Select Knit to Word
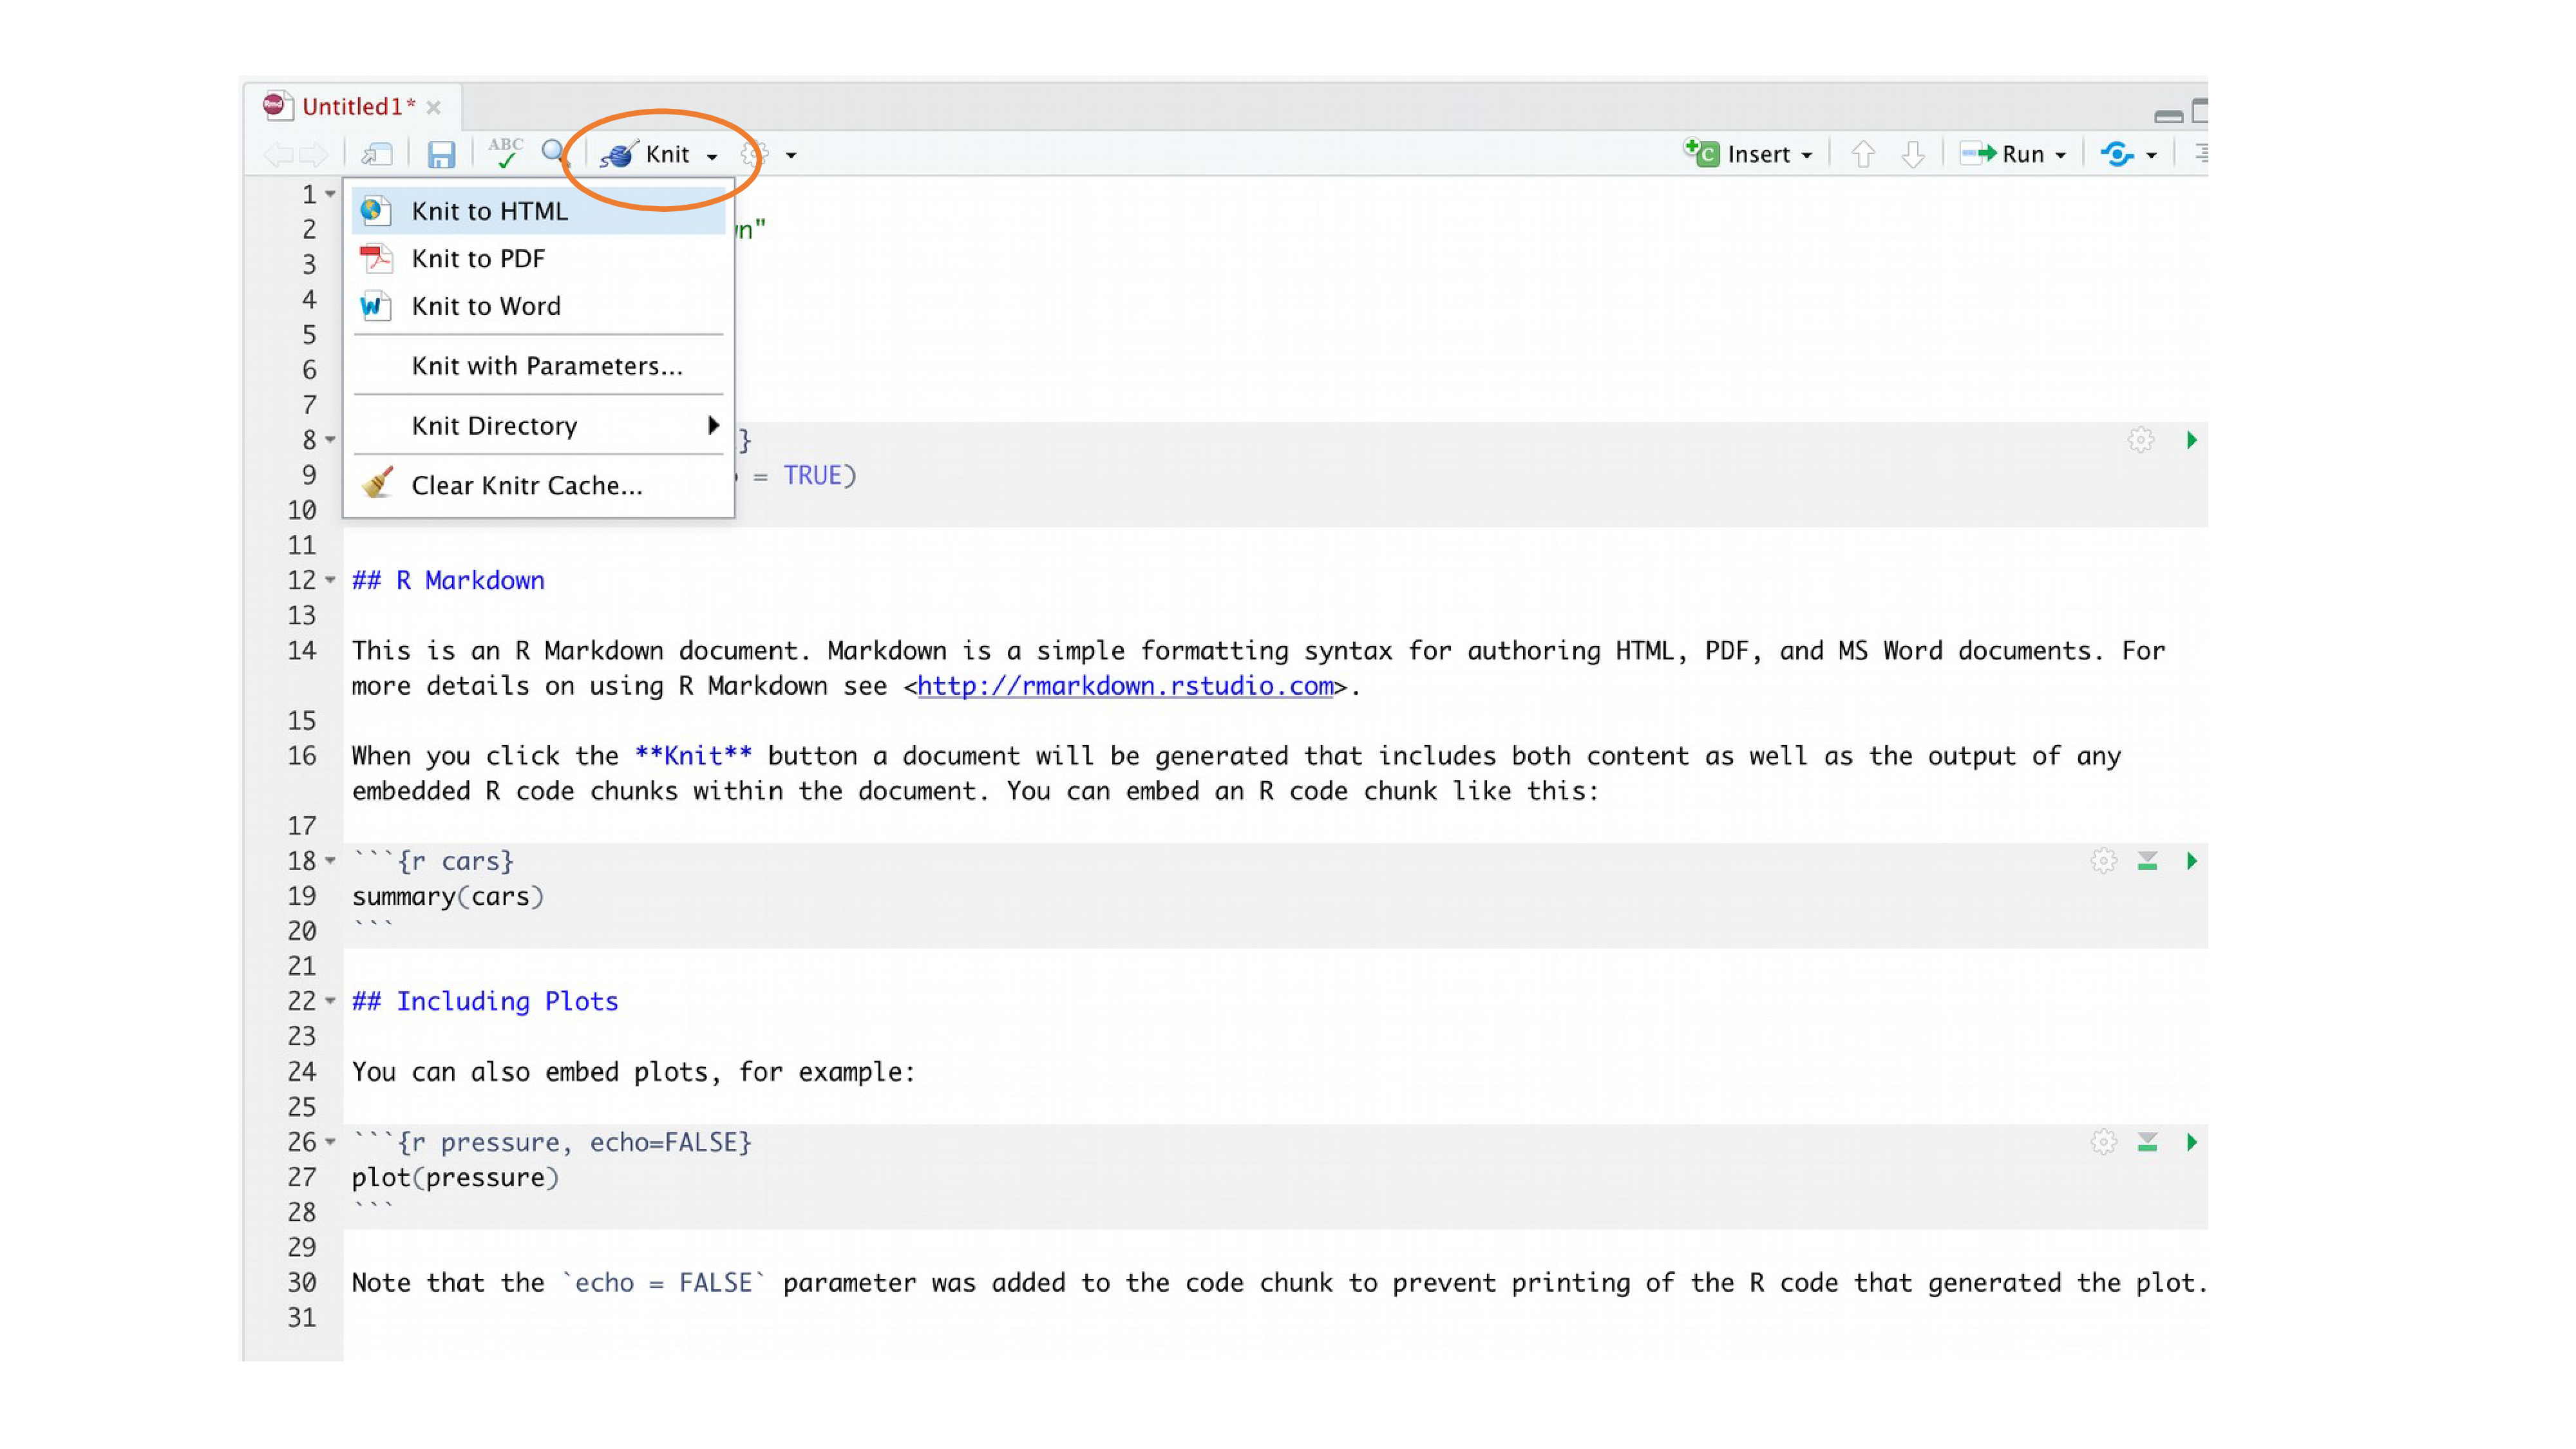The height and width of the screenshot is (1449, 2576). click(x=538, y=306)
